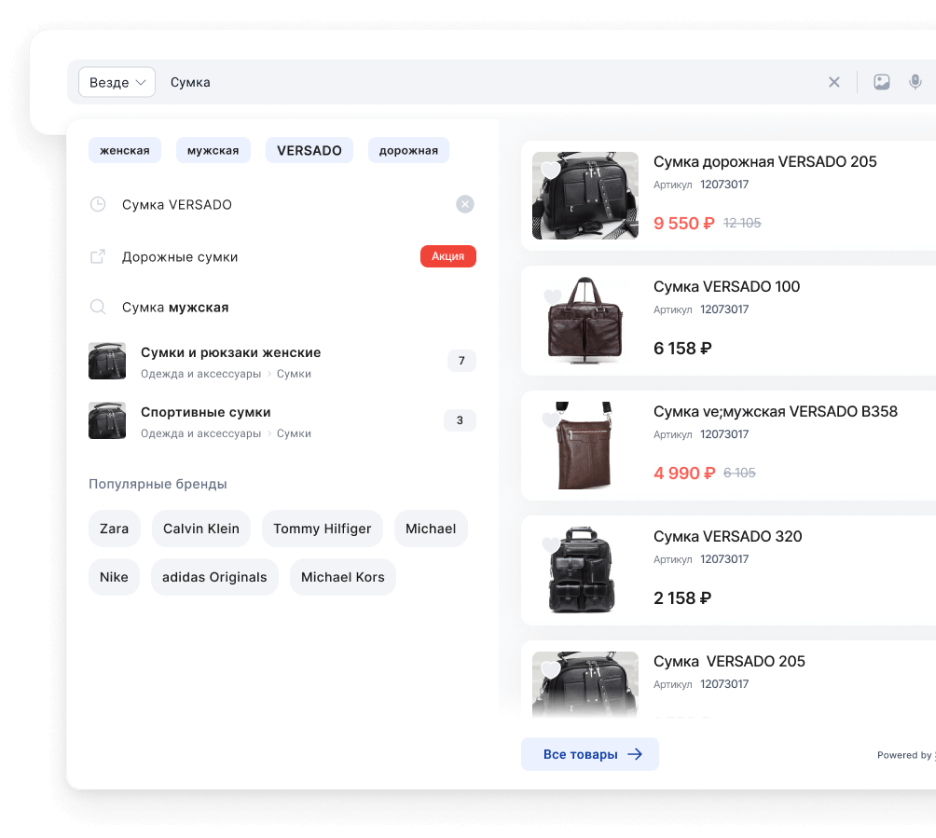Click the old price 12 105
The width and height of the screenshot is (936, 838).
742,223
